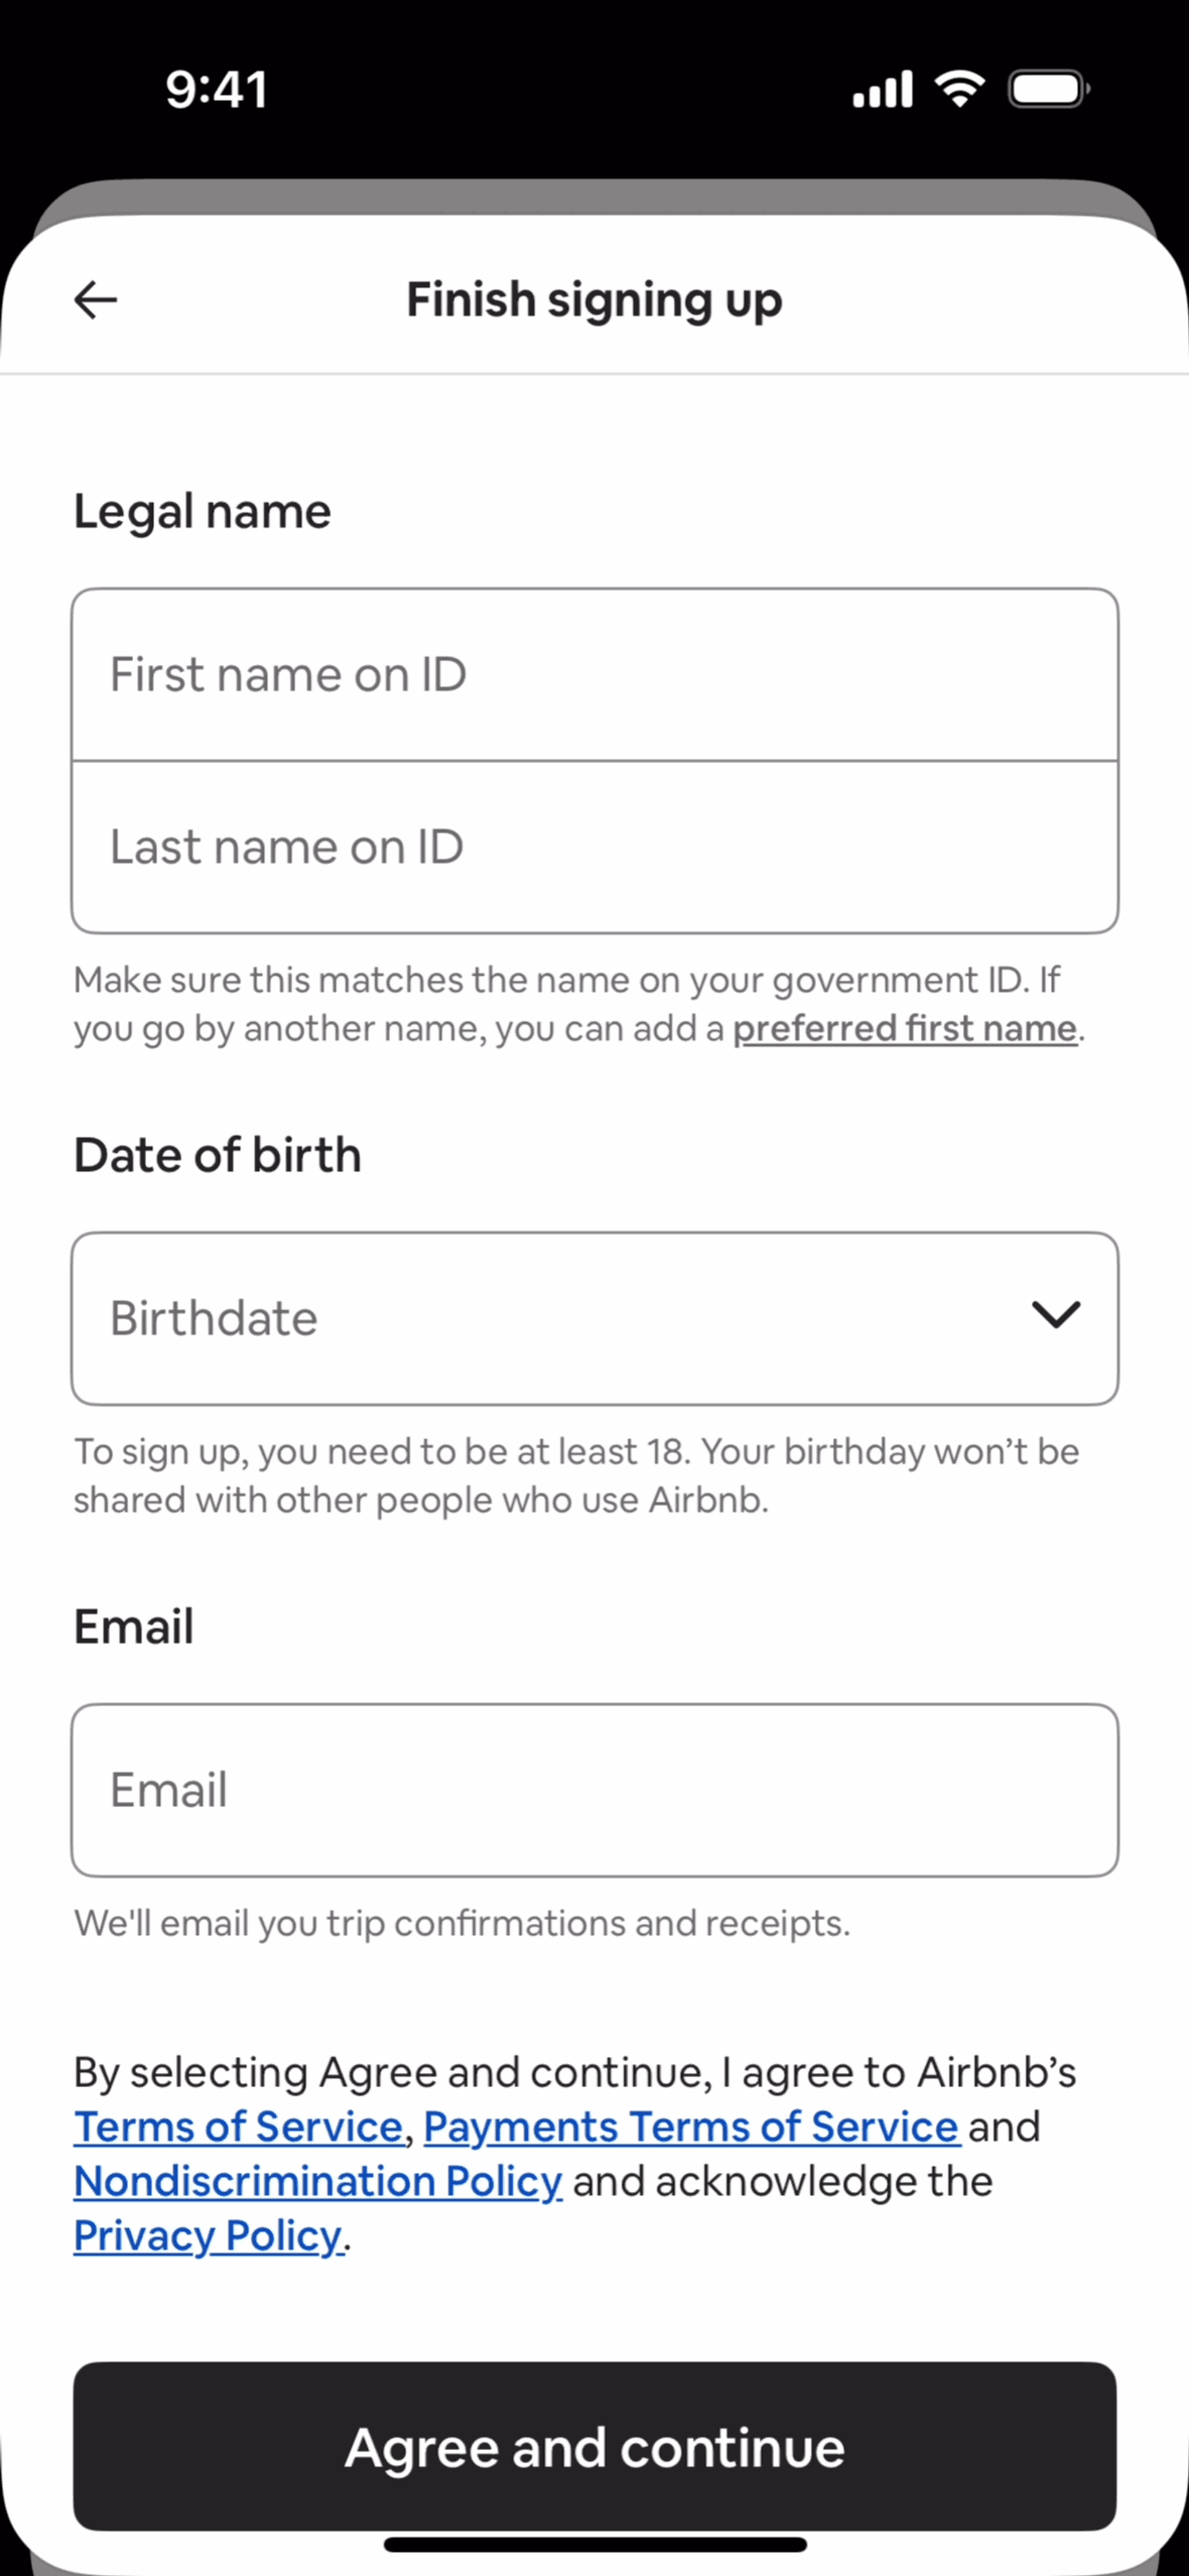
Task: Open the Privacy Policy link
Action: click(208, 2235)
